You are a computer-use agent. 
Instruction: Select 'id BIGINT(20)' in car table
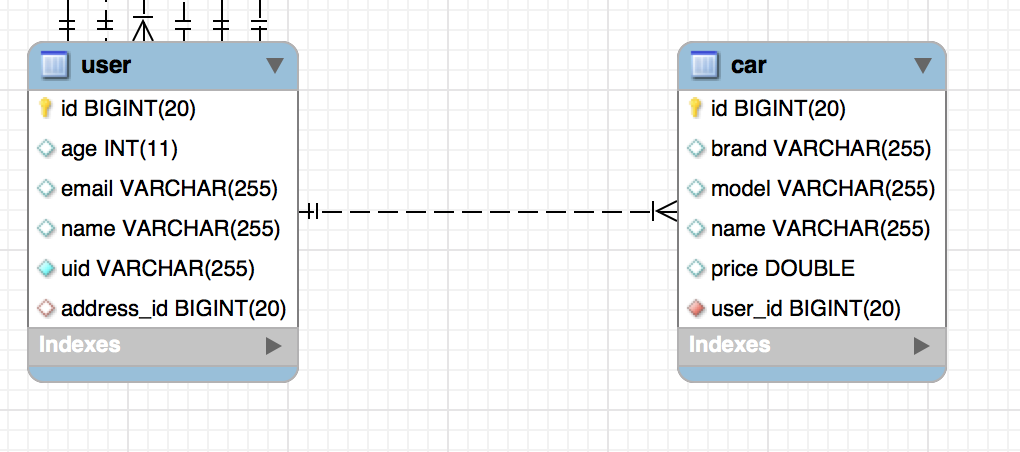coord(778,109)
